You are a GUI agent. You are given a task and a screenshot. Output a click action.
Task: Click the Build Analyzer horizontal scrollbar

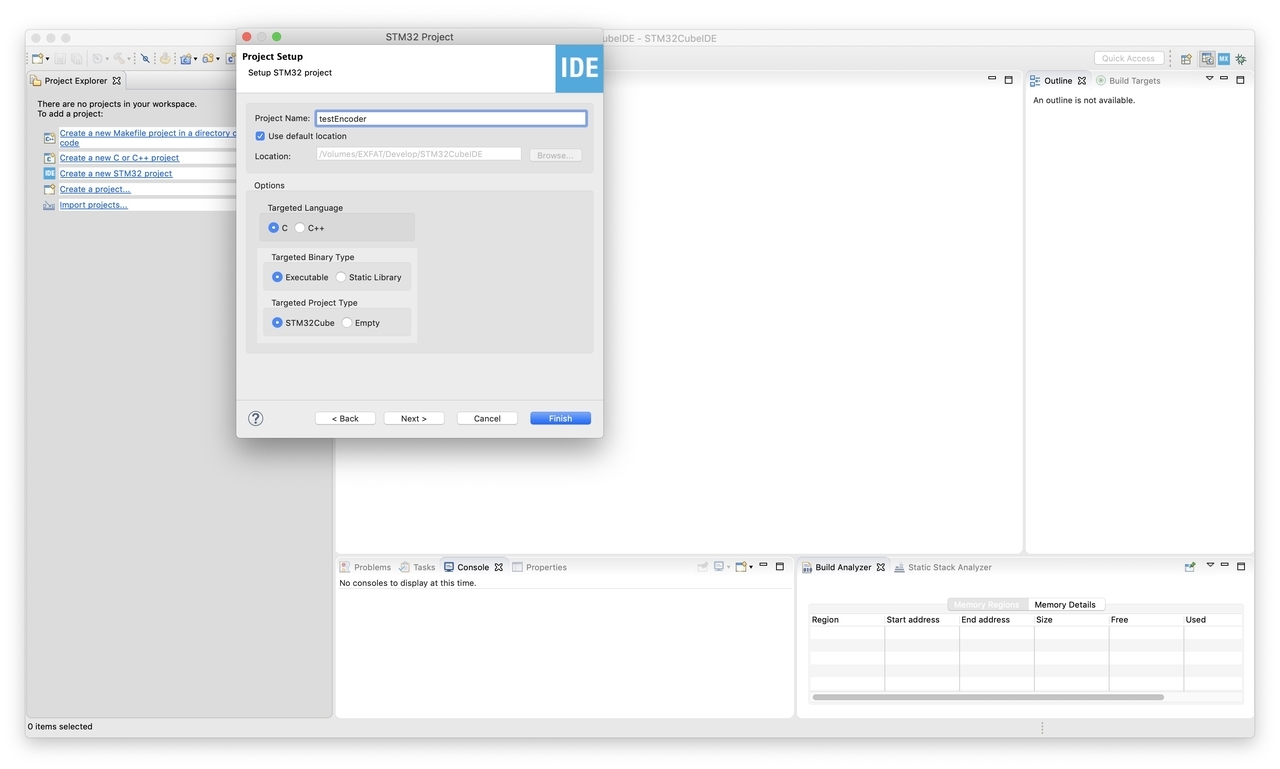point(988,697)
